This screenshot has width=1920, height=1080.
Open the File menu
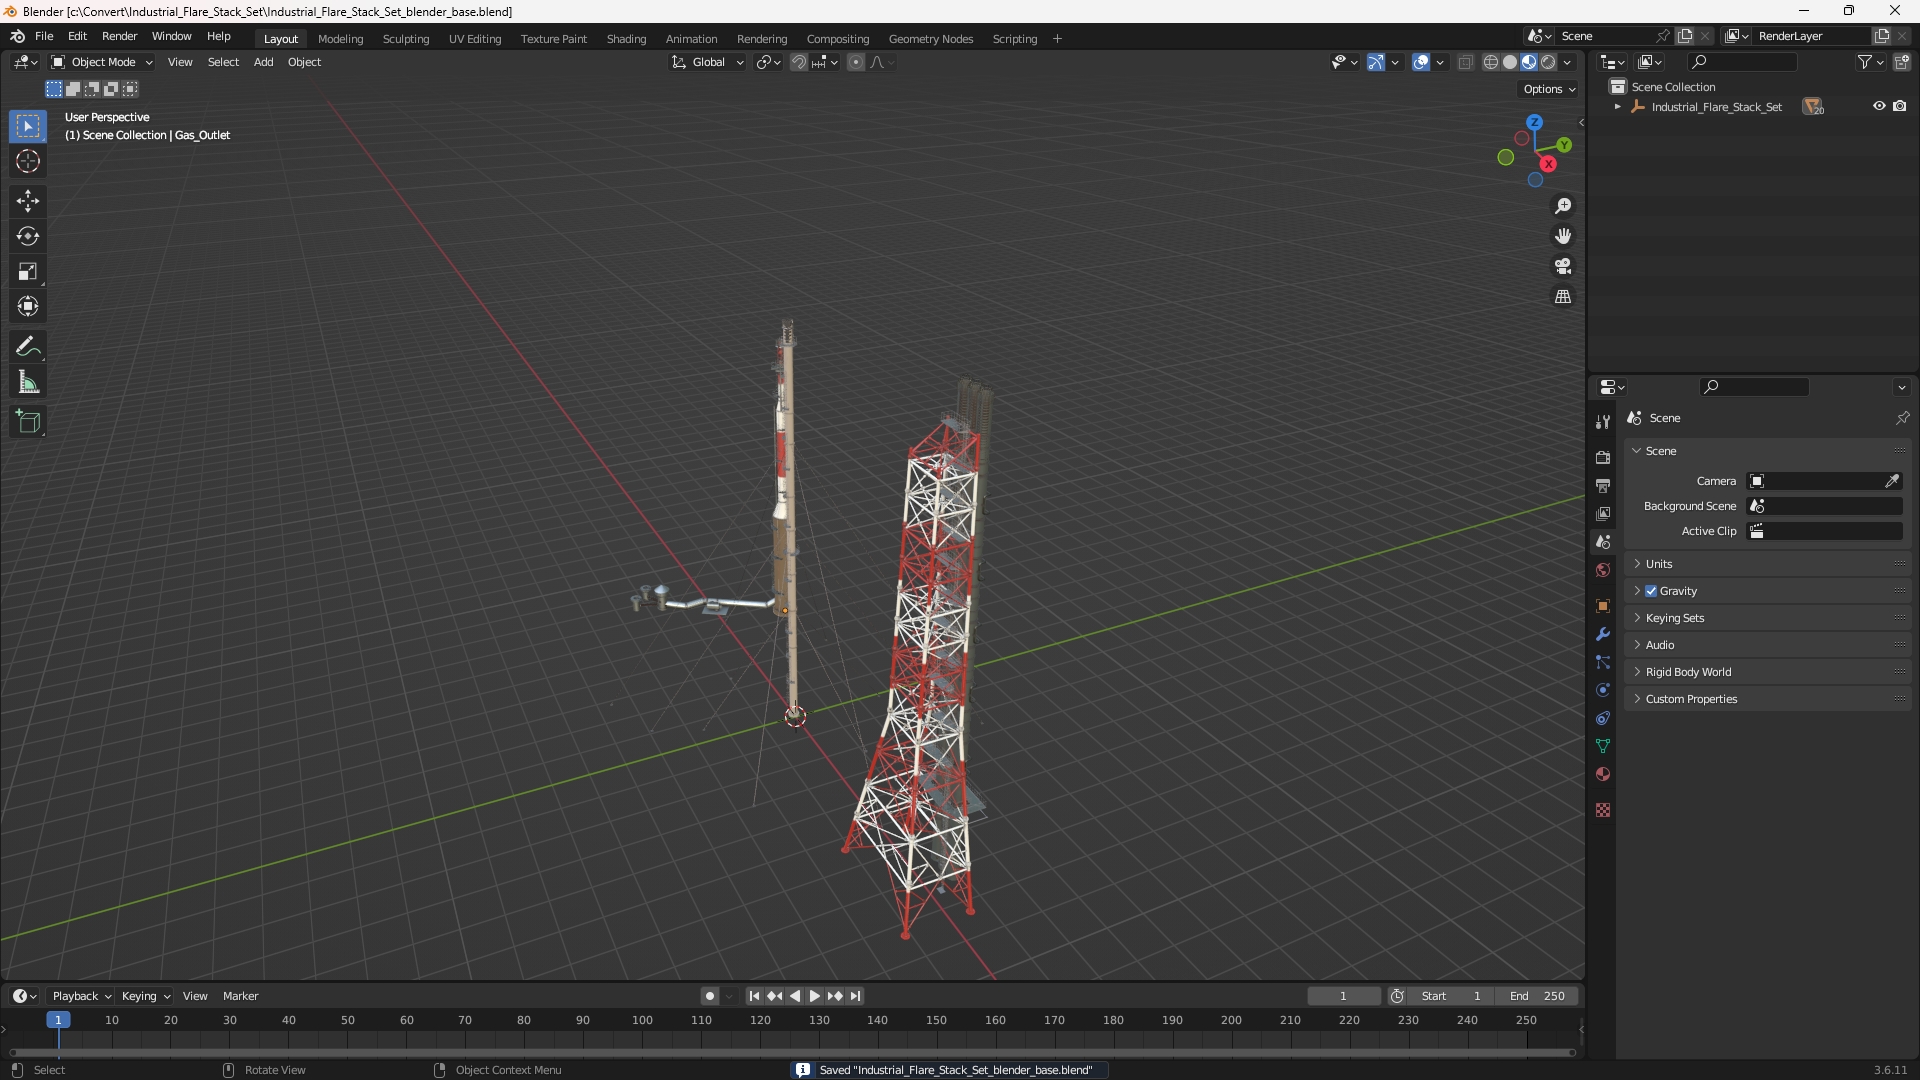44,36
